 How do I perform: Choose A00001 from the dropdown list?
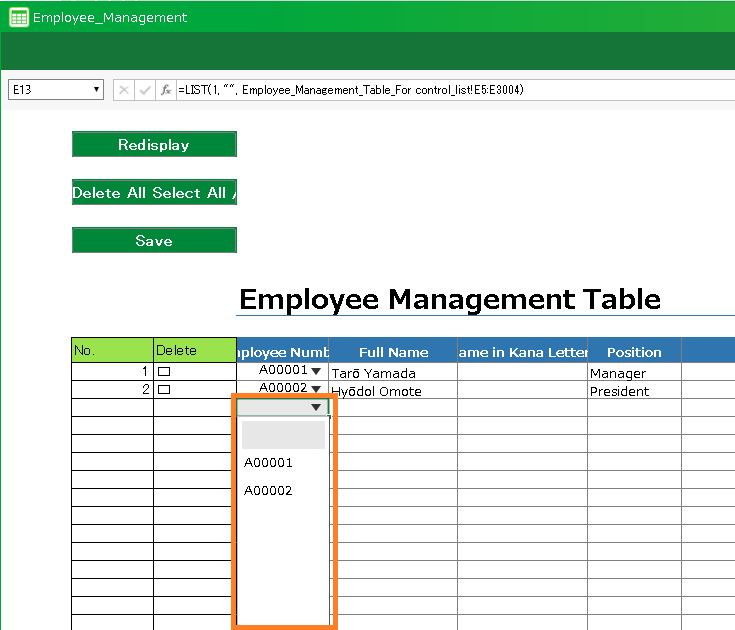268,463
